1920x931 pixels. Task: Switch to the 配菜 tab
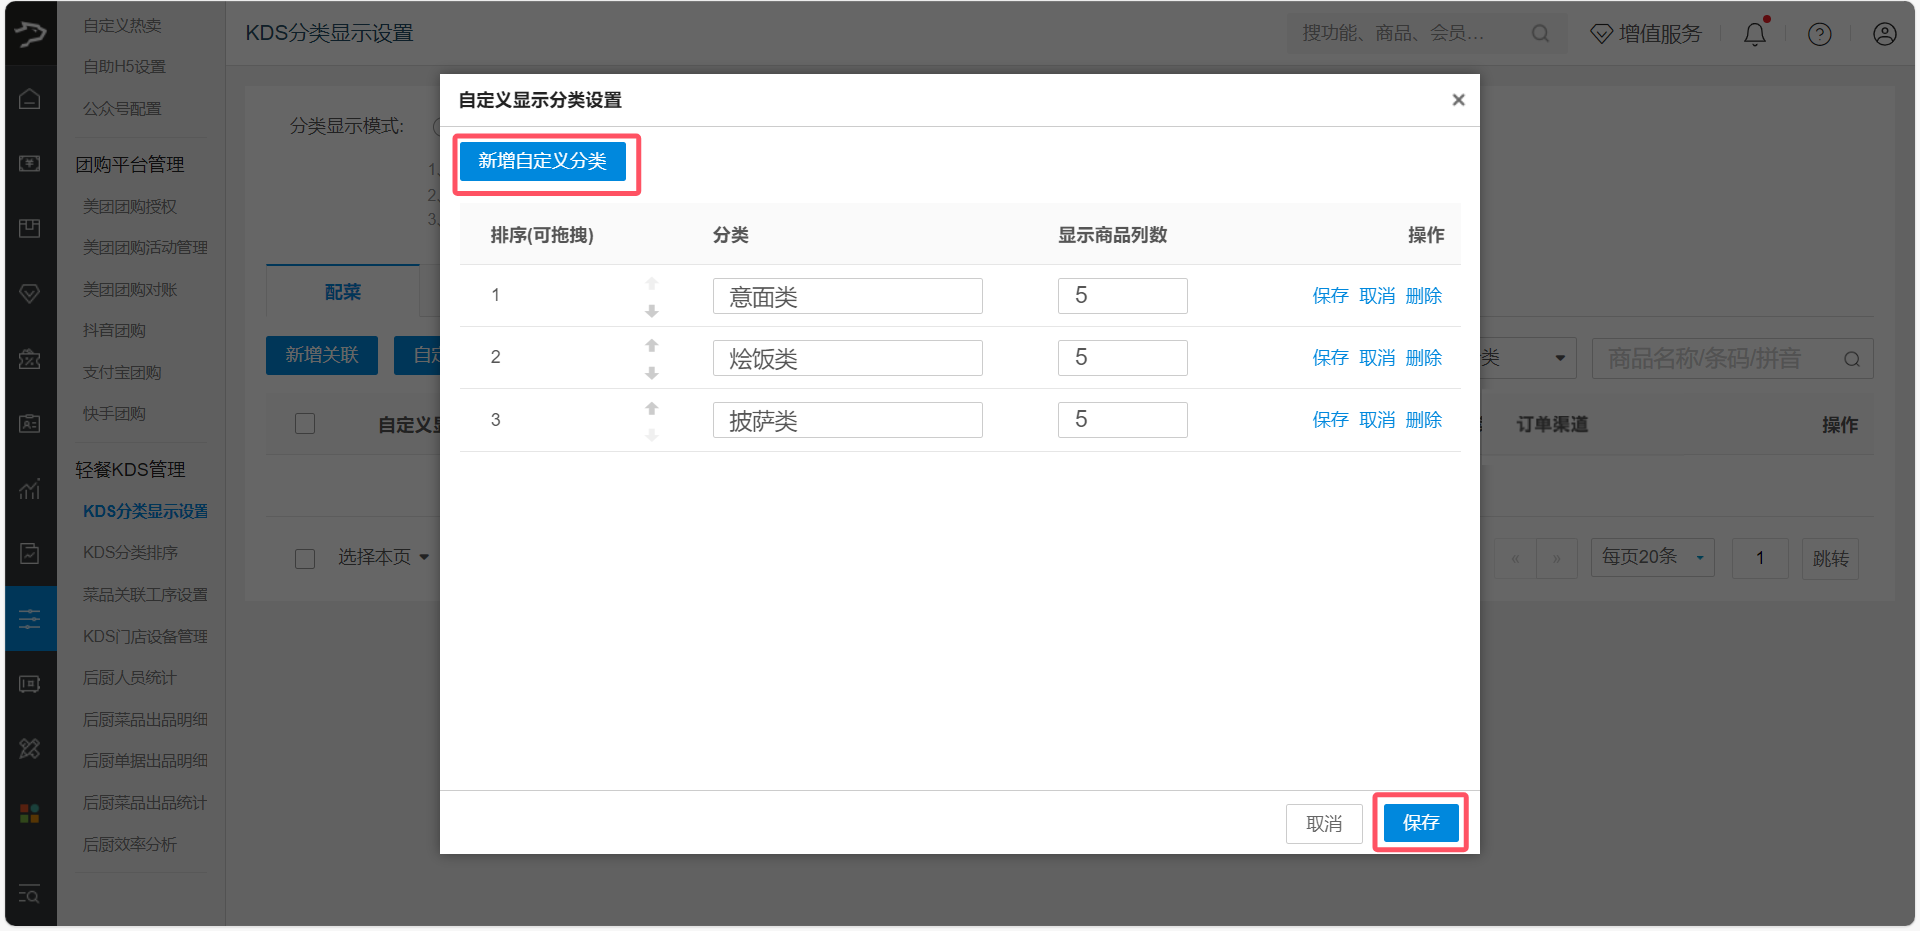(x=342, y=292)
